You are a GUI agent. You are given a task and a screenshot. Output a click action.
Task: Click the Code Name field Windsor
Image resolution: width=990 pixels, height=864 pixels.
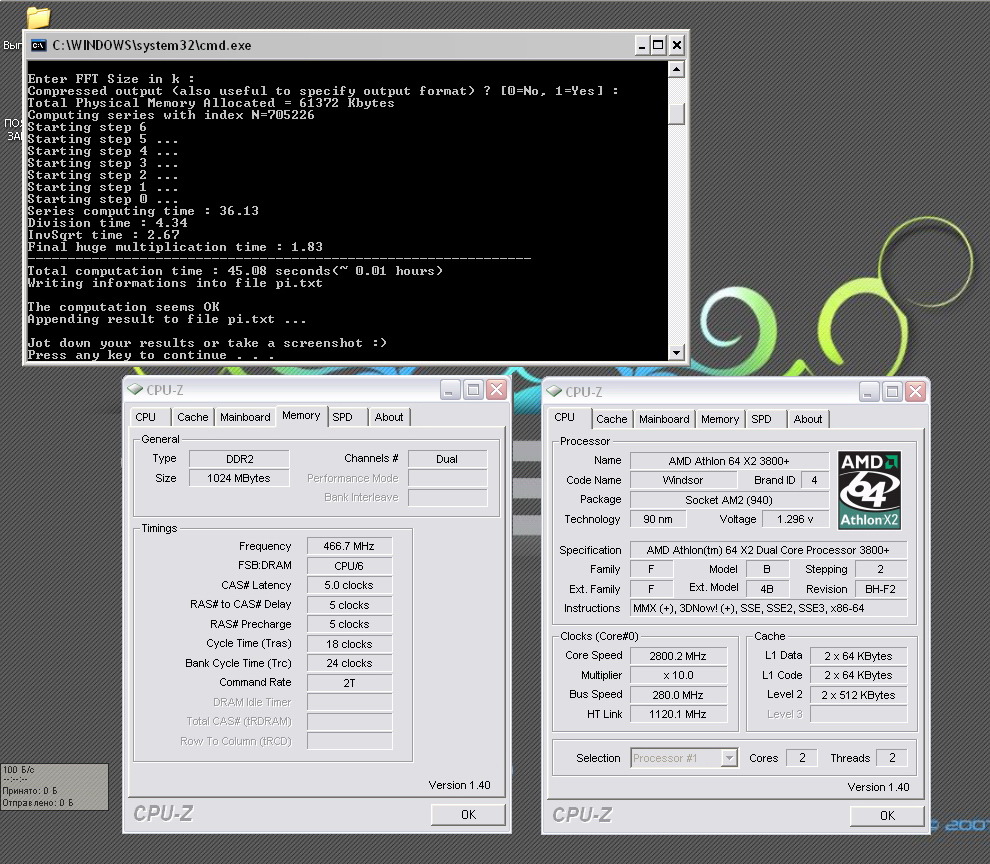point(683,480)
